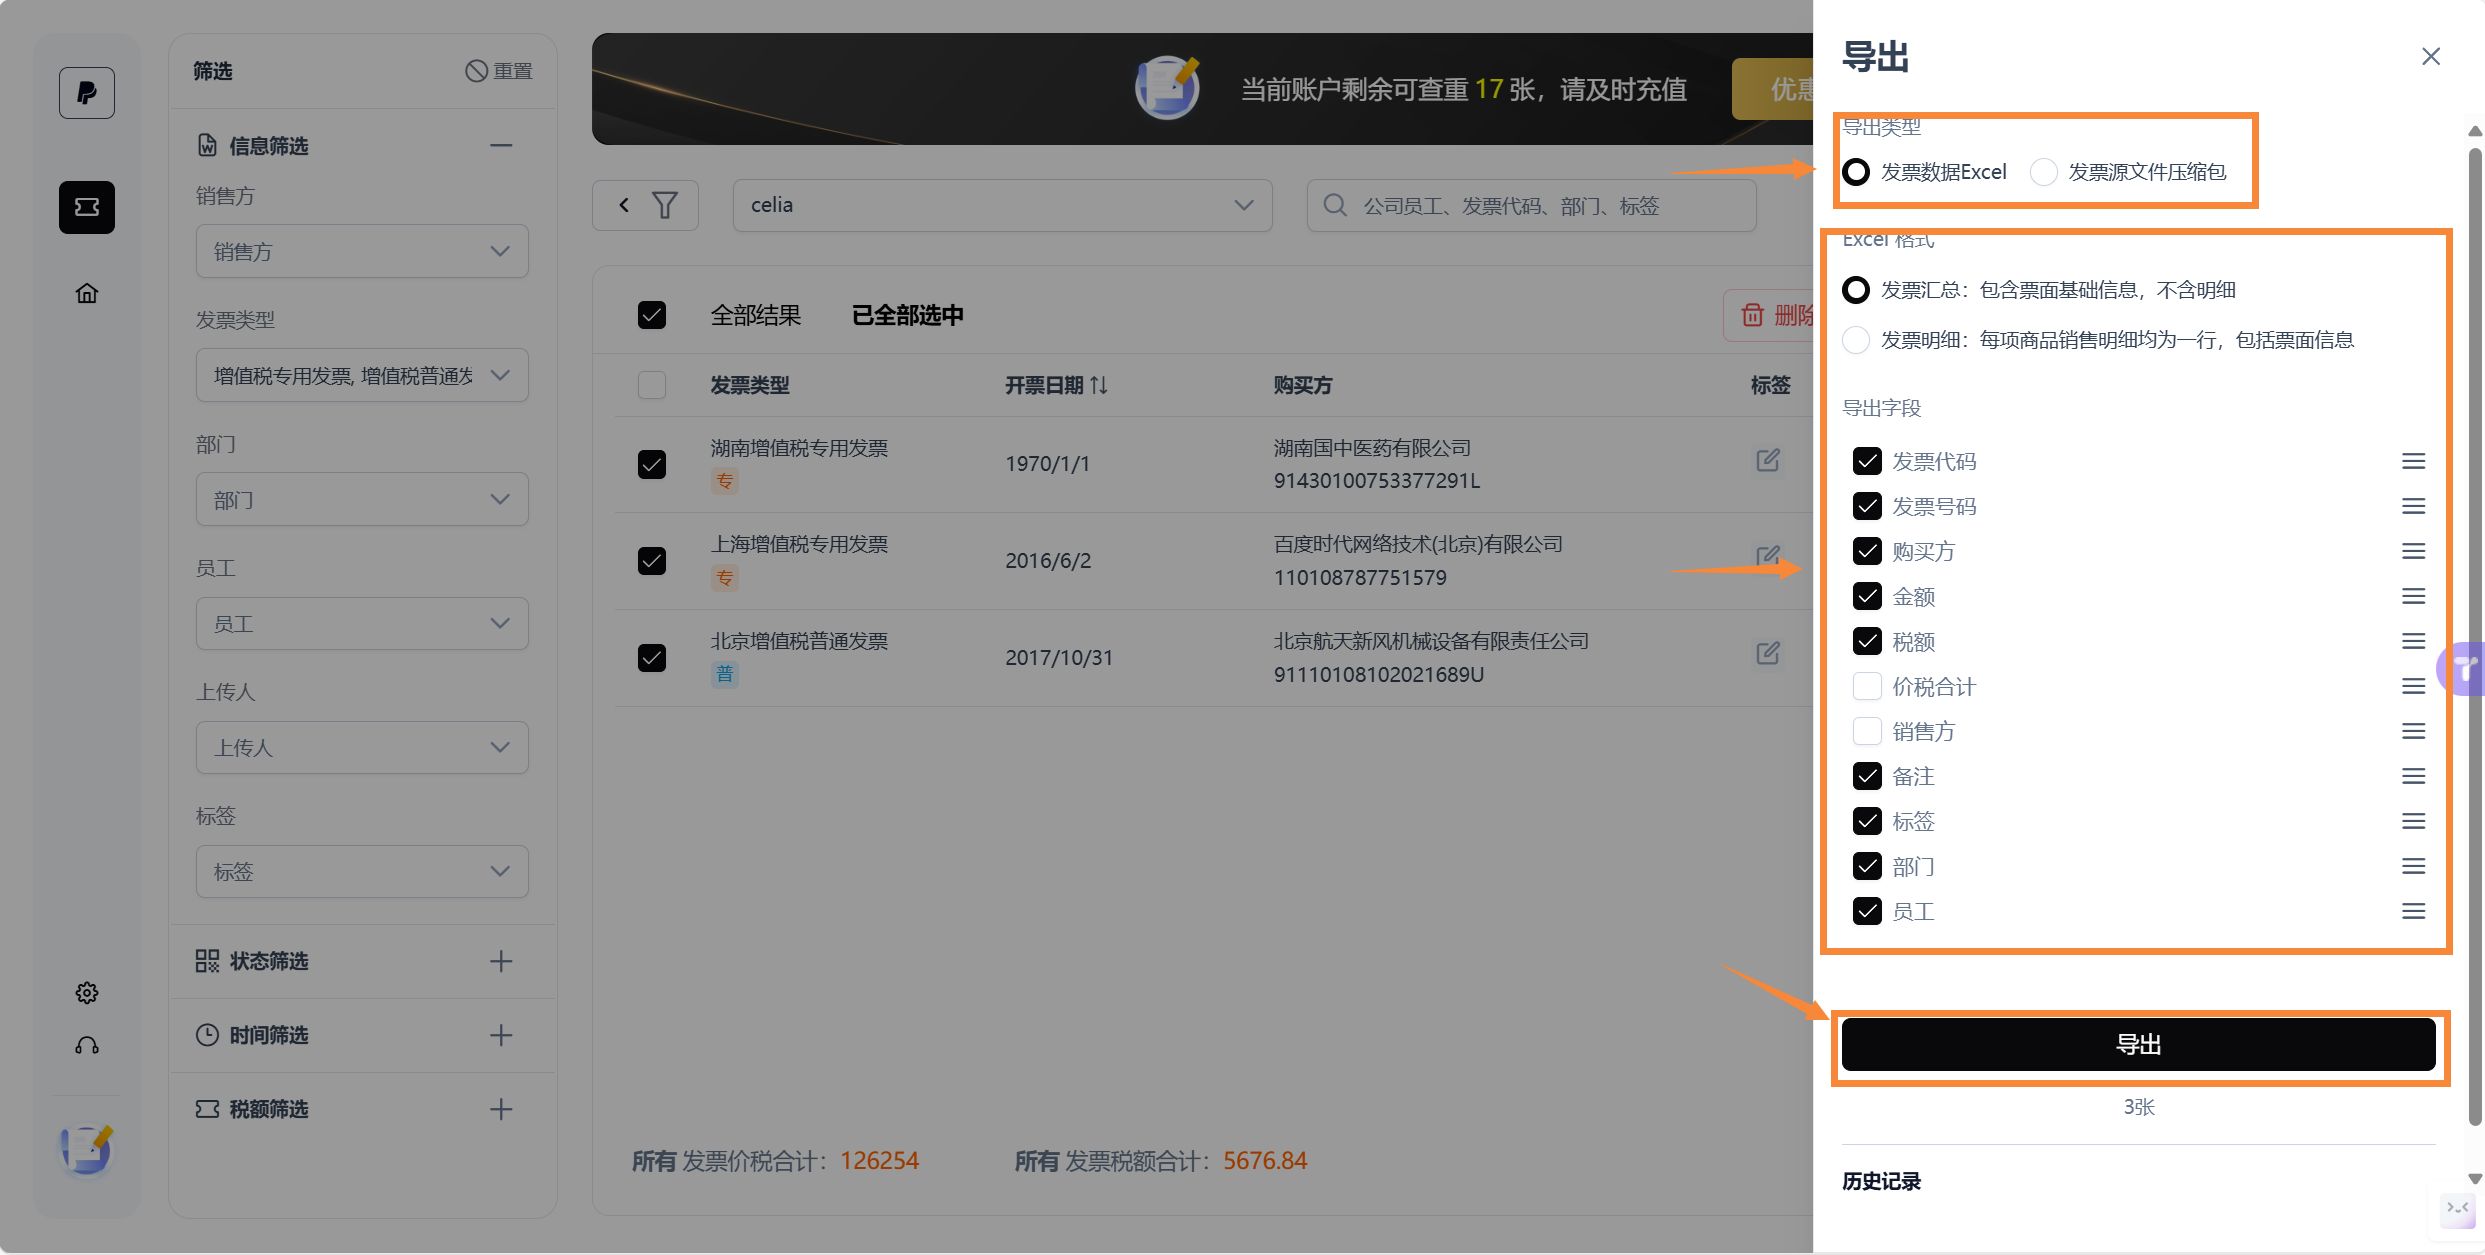2485x1255 pixels.
Task: Click the drag handle beside 发票代码
Action: [x=2413, y=461]
